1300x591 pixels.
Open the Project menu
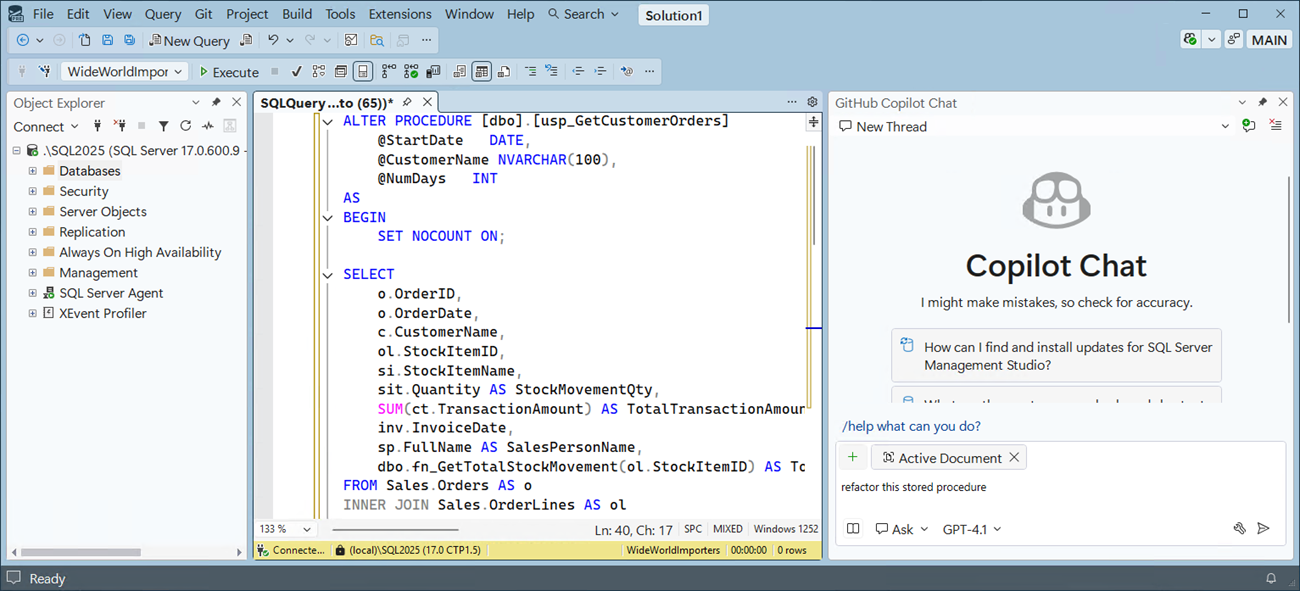pyautogui.click(x=247, y=14)
